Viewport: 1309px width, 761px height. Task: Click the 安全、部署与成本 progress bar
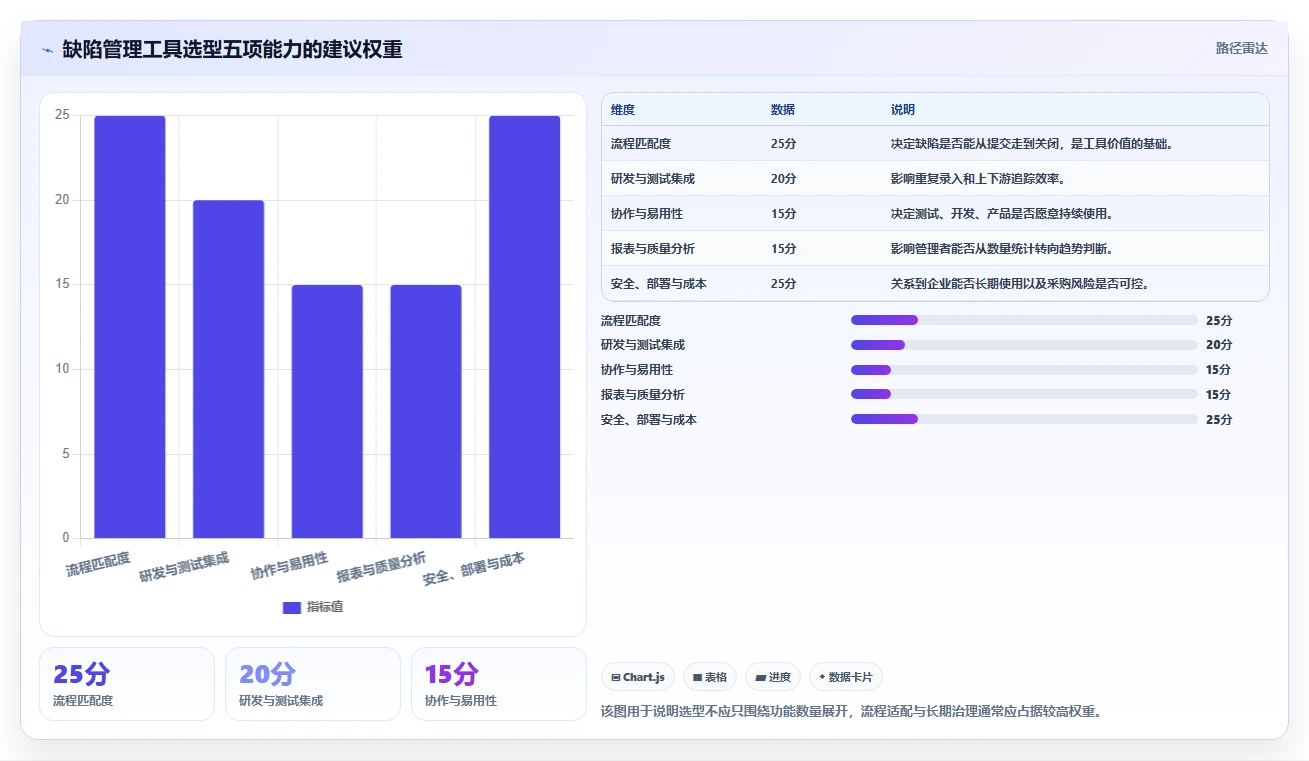(1024, 419)
